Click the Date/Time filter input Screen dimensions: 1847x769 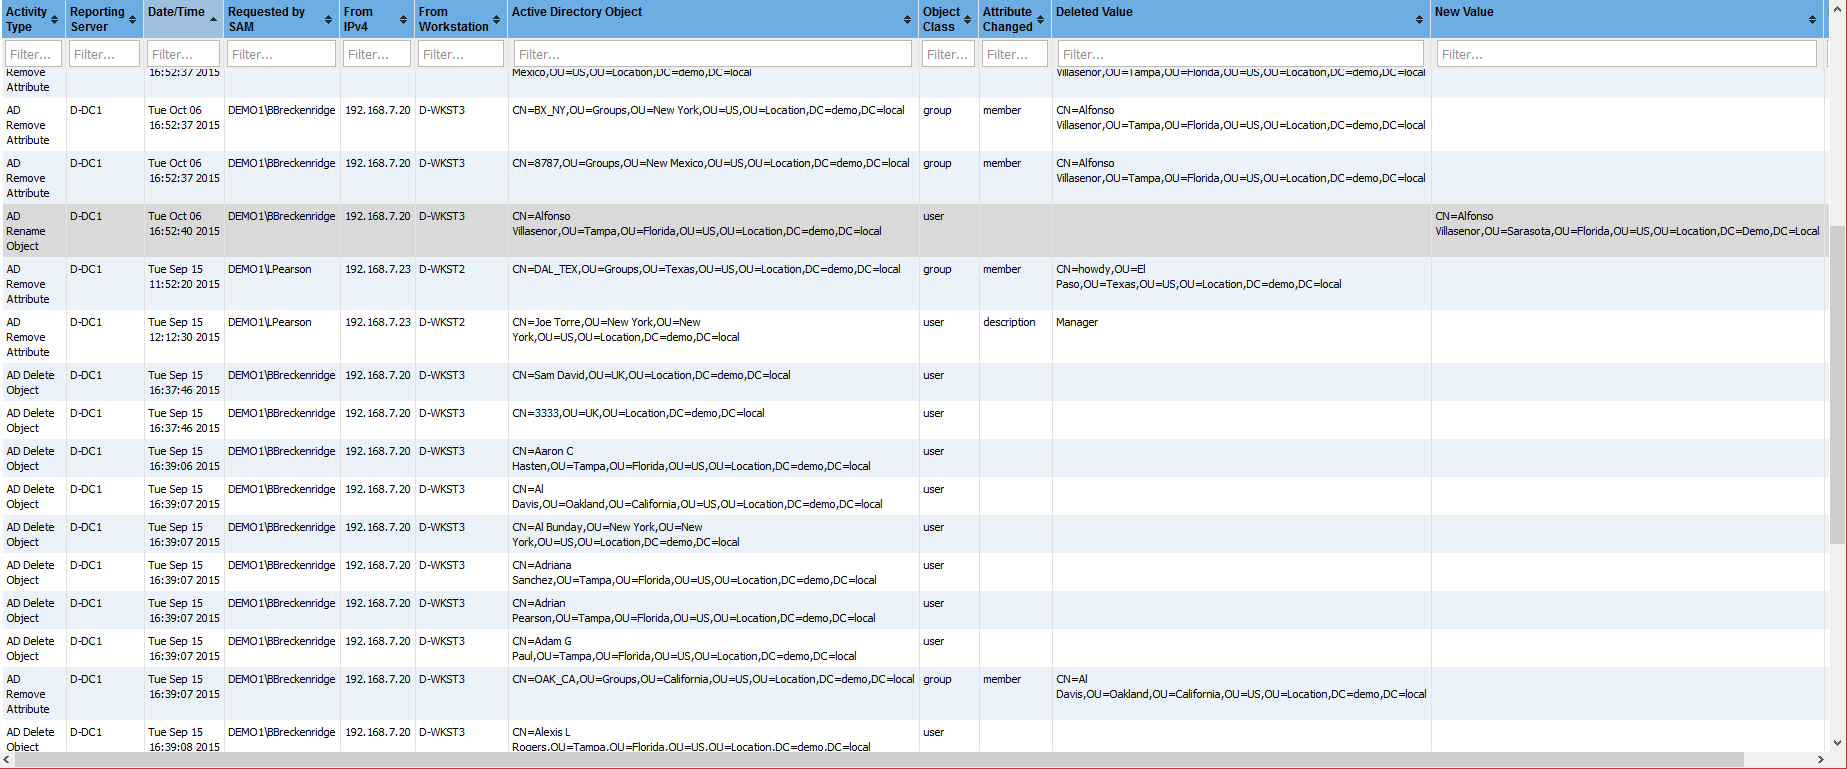pos(183,54)
